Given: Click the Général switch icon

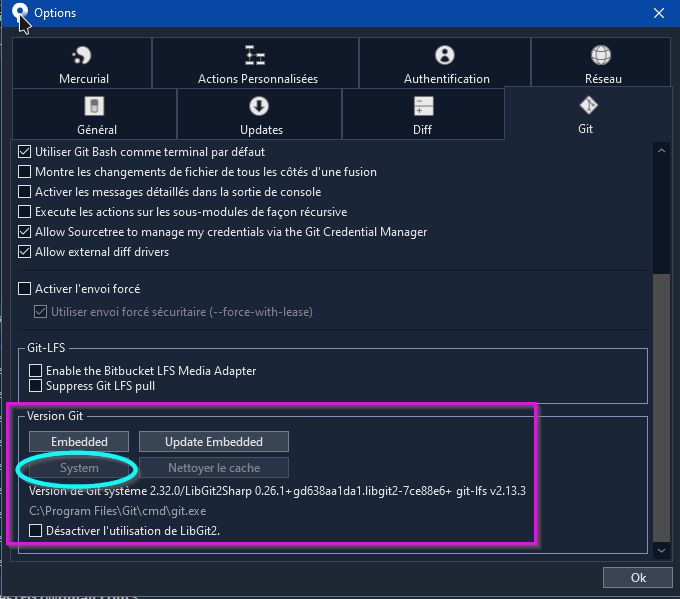Looking at the screenshot, I should 94,106.
